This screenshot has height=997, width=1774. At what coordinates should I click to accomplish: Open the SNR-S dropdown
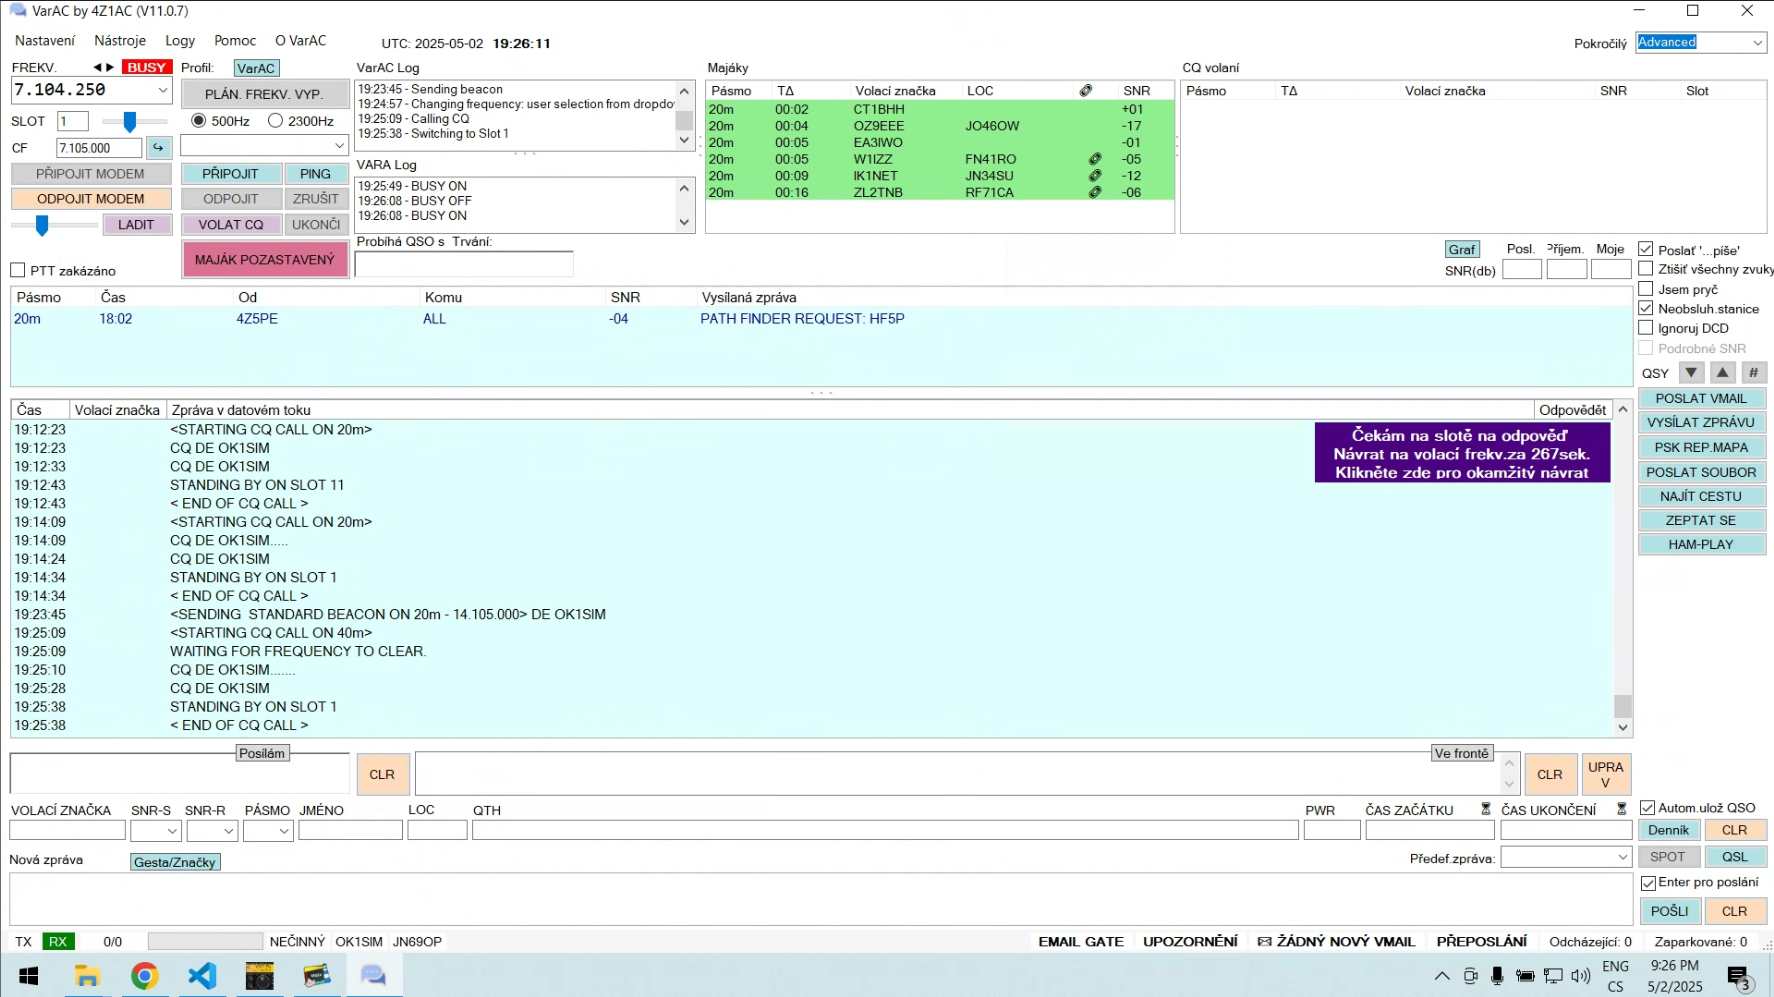(x=172, y=830)
